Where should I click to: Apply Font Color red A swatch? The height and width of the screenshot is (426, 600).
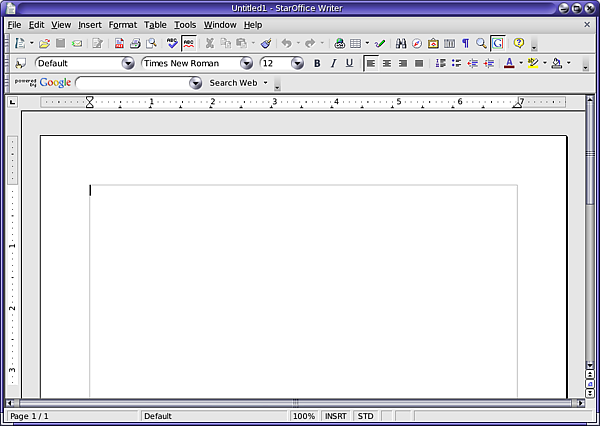tap(509, 63)
